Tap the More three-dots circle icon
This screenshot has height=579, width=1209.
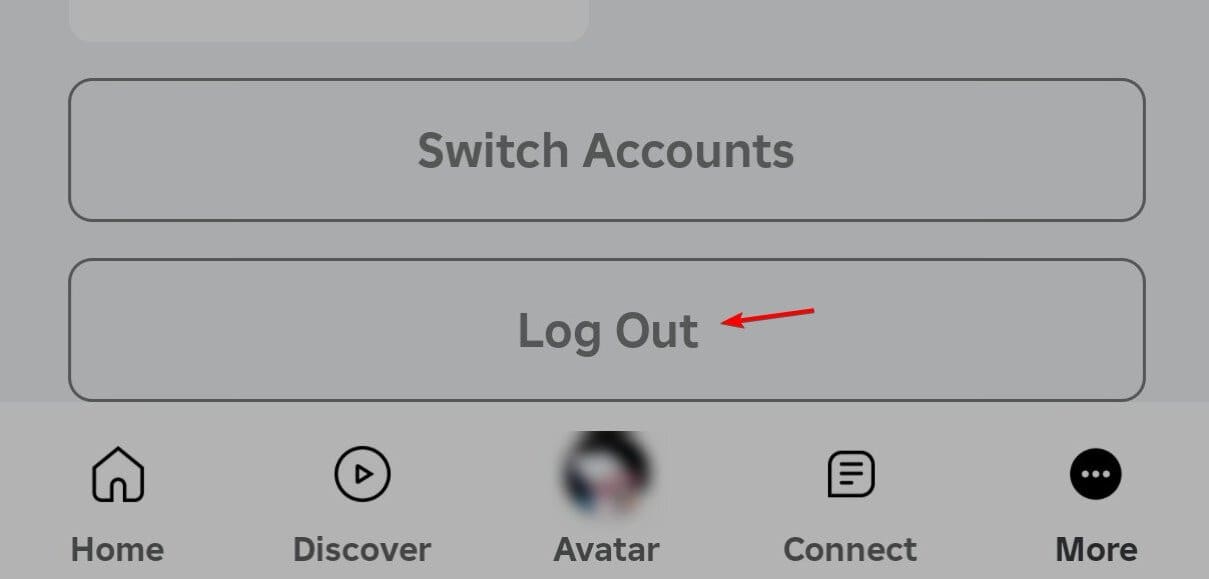[x=1096, y=473]
